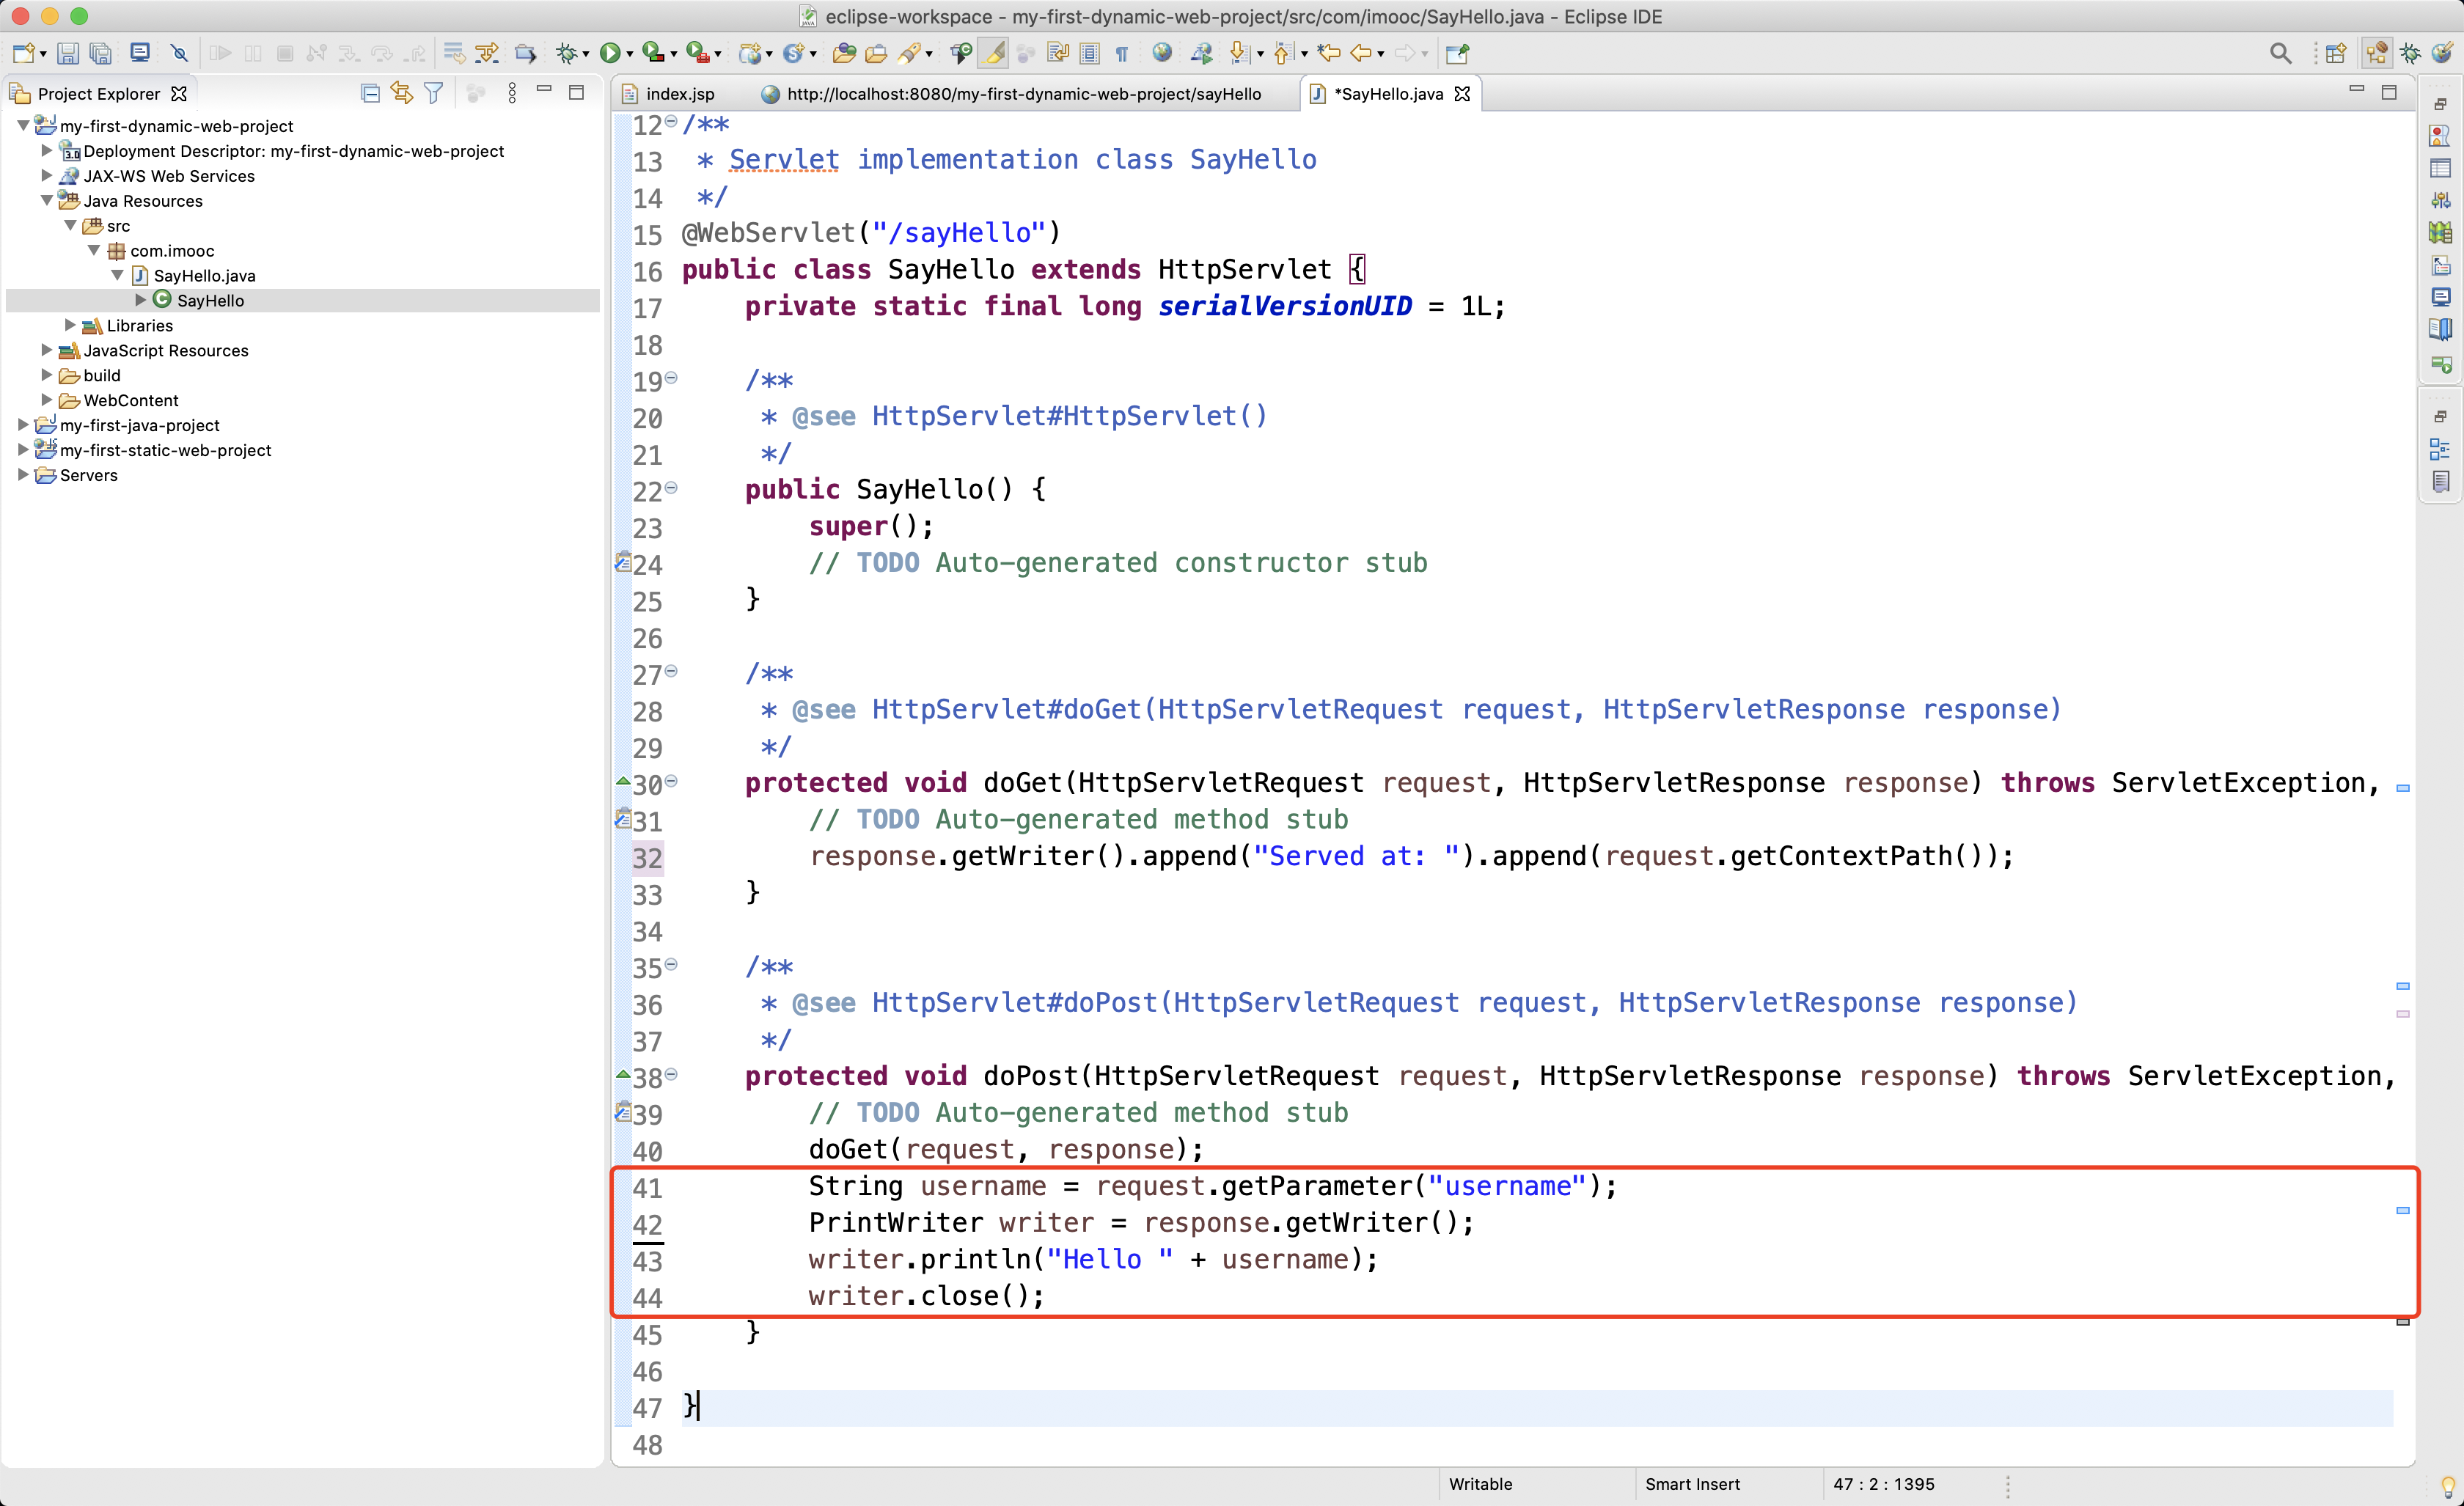2464x1506 pixels.
Task: Toggle code folding at line 12
Action: pos(671,122)
